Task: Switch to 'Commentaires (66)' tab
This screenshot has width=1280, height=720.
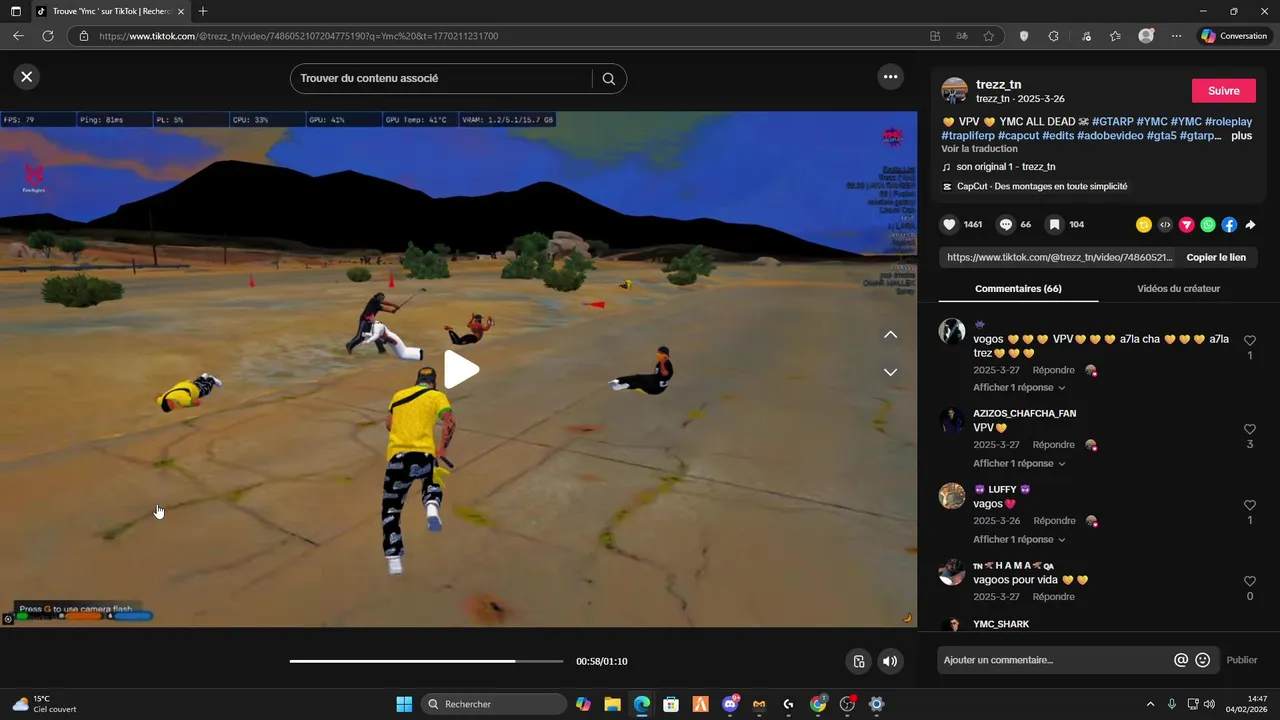Action: click(x=1018, y=289)
